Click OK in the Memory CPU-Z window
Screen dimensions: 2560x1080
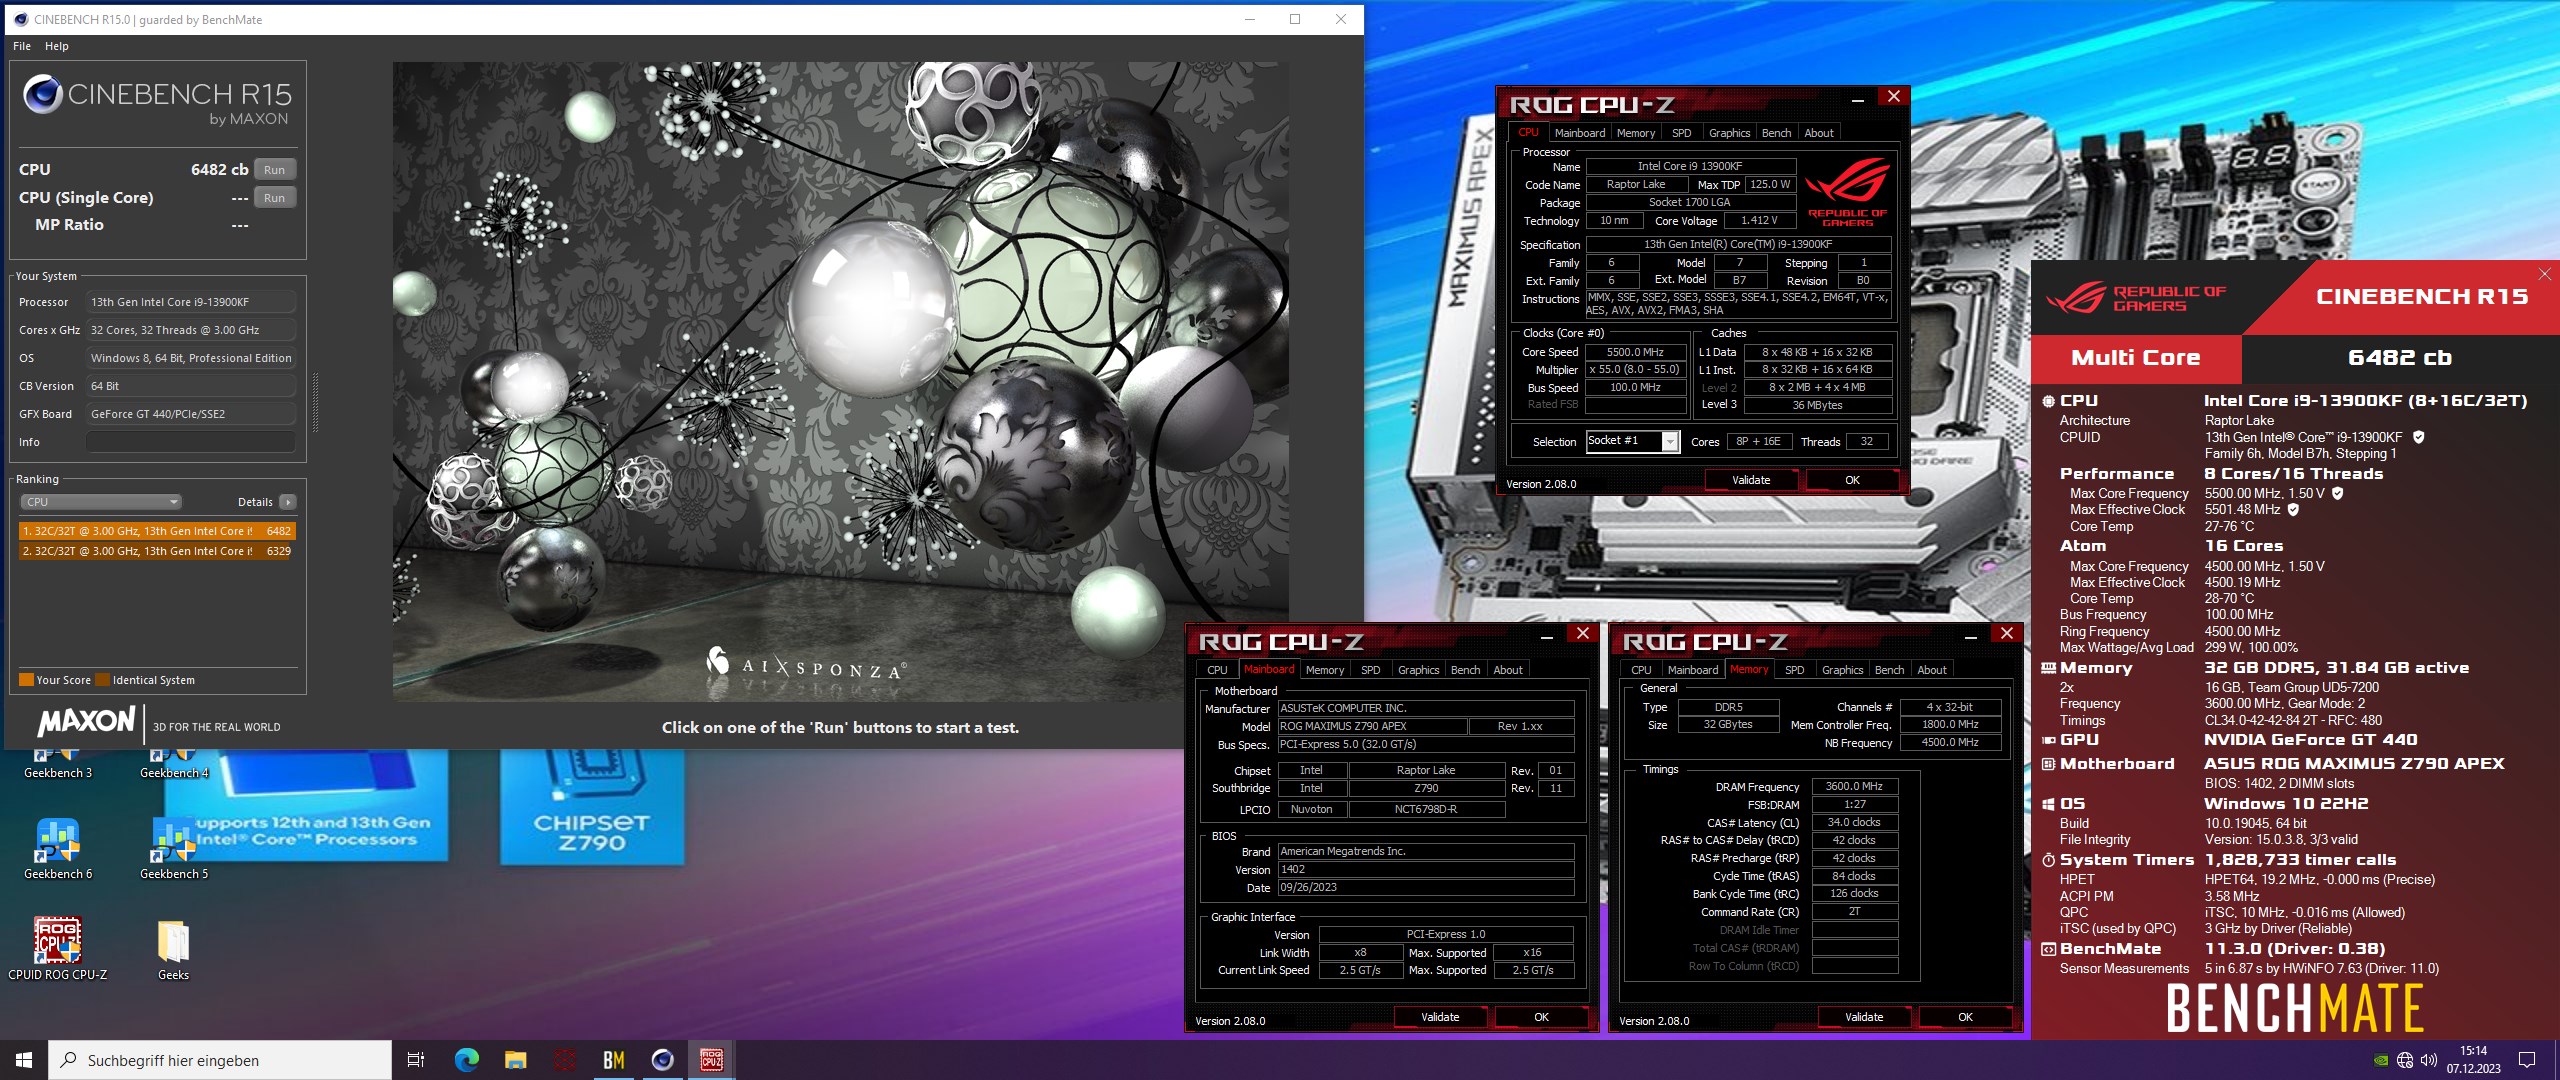(x=1965, y=1017)
